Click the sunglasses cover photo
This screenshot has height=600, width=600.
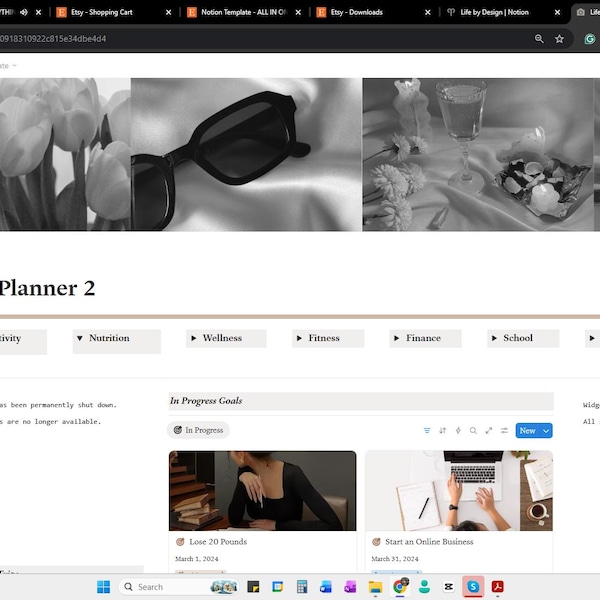pos(246,155)
